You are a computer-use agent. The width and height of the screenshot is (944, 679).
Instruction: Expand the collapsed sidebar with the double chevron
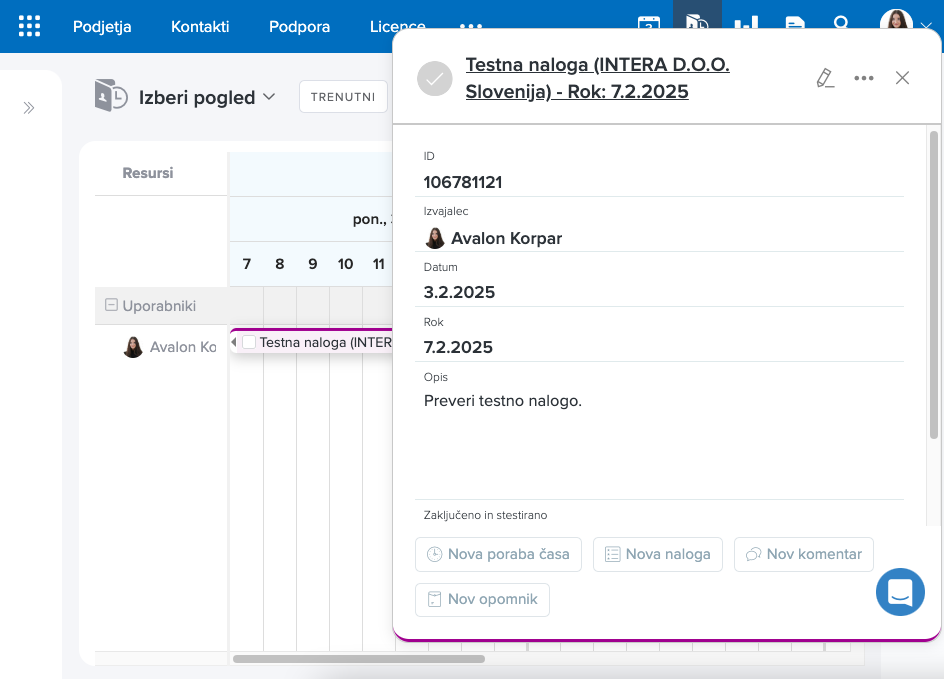[x=29, y=108]
